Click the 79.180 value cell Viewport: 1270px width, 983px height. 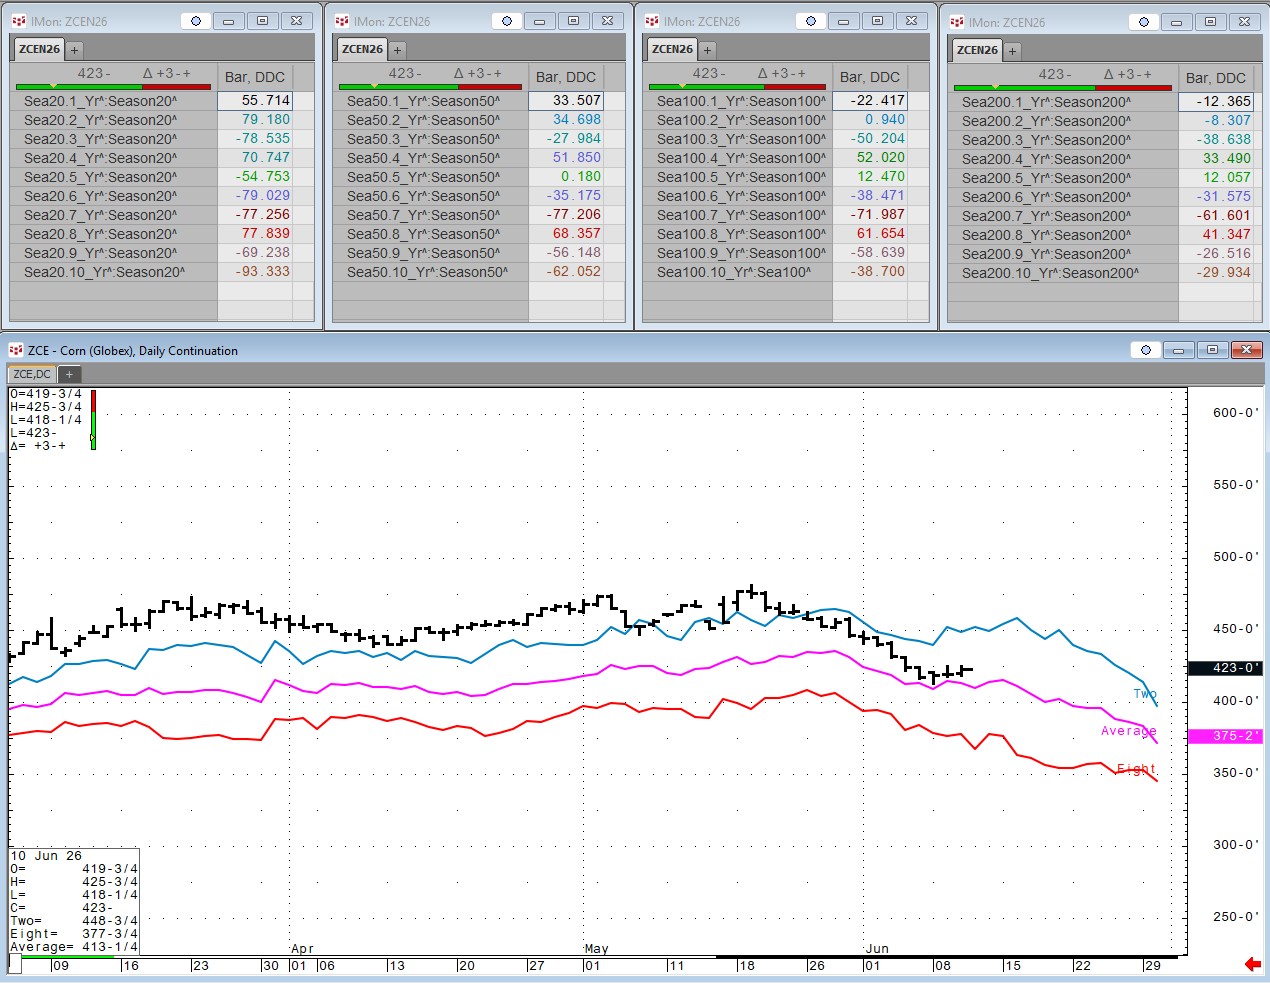(x=255, y=120)
